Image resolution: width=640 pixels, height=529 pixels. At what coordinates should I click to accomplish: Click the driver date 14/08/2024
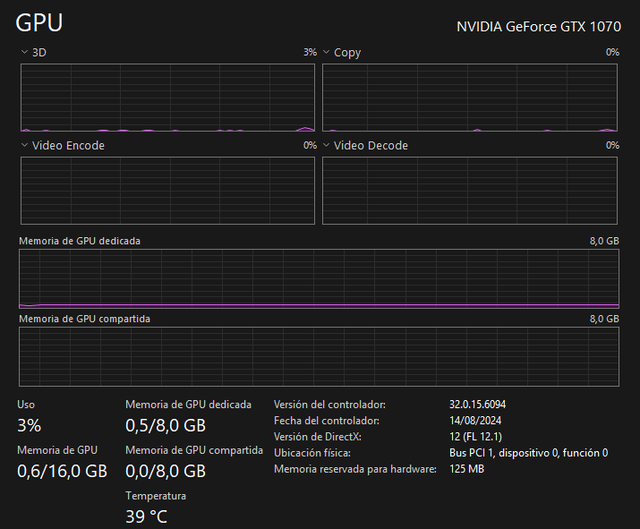click(x=475, y=421)
